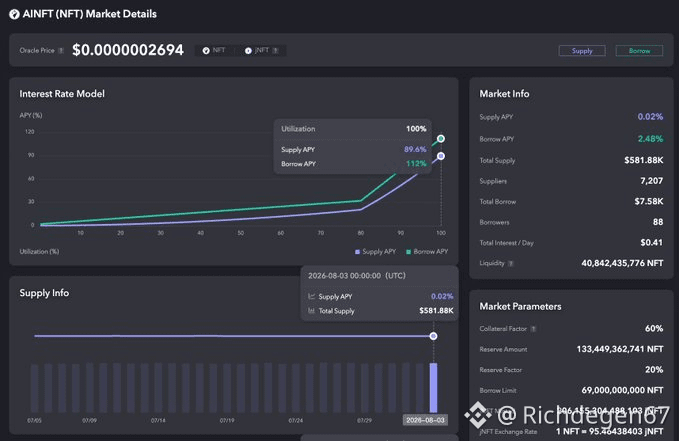Open Oracle Price help tooltip icon
The image size is (679, 441).
(x=61, y=51)
